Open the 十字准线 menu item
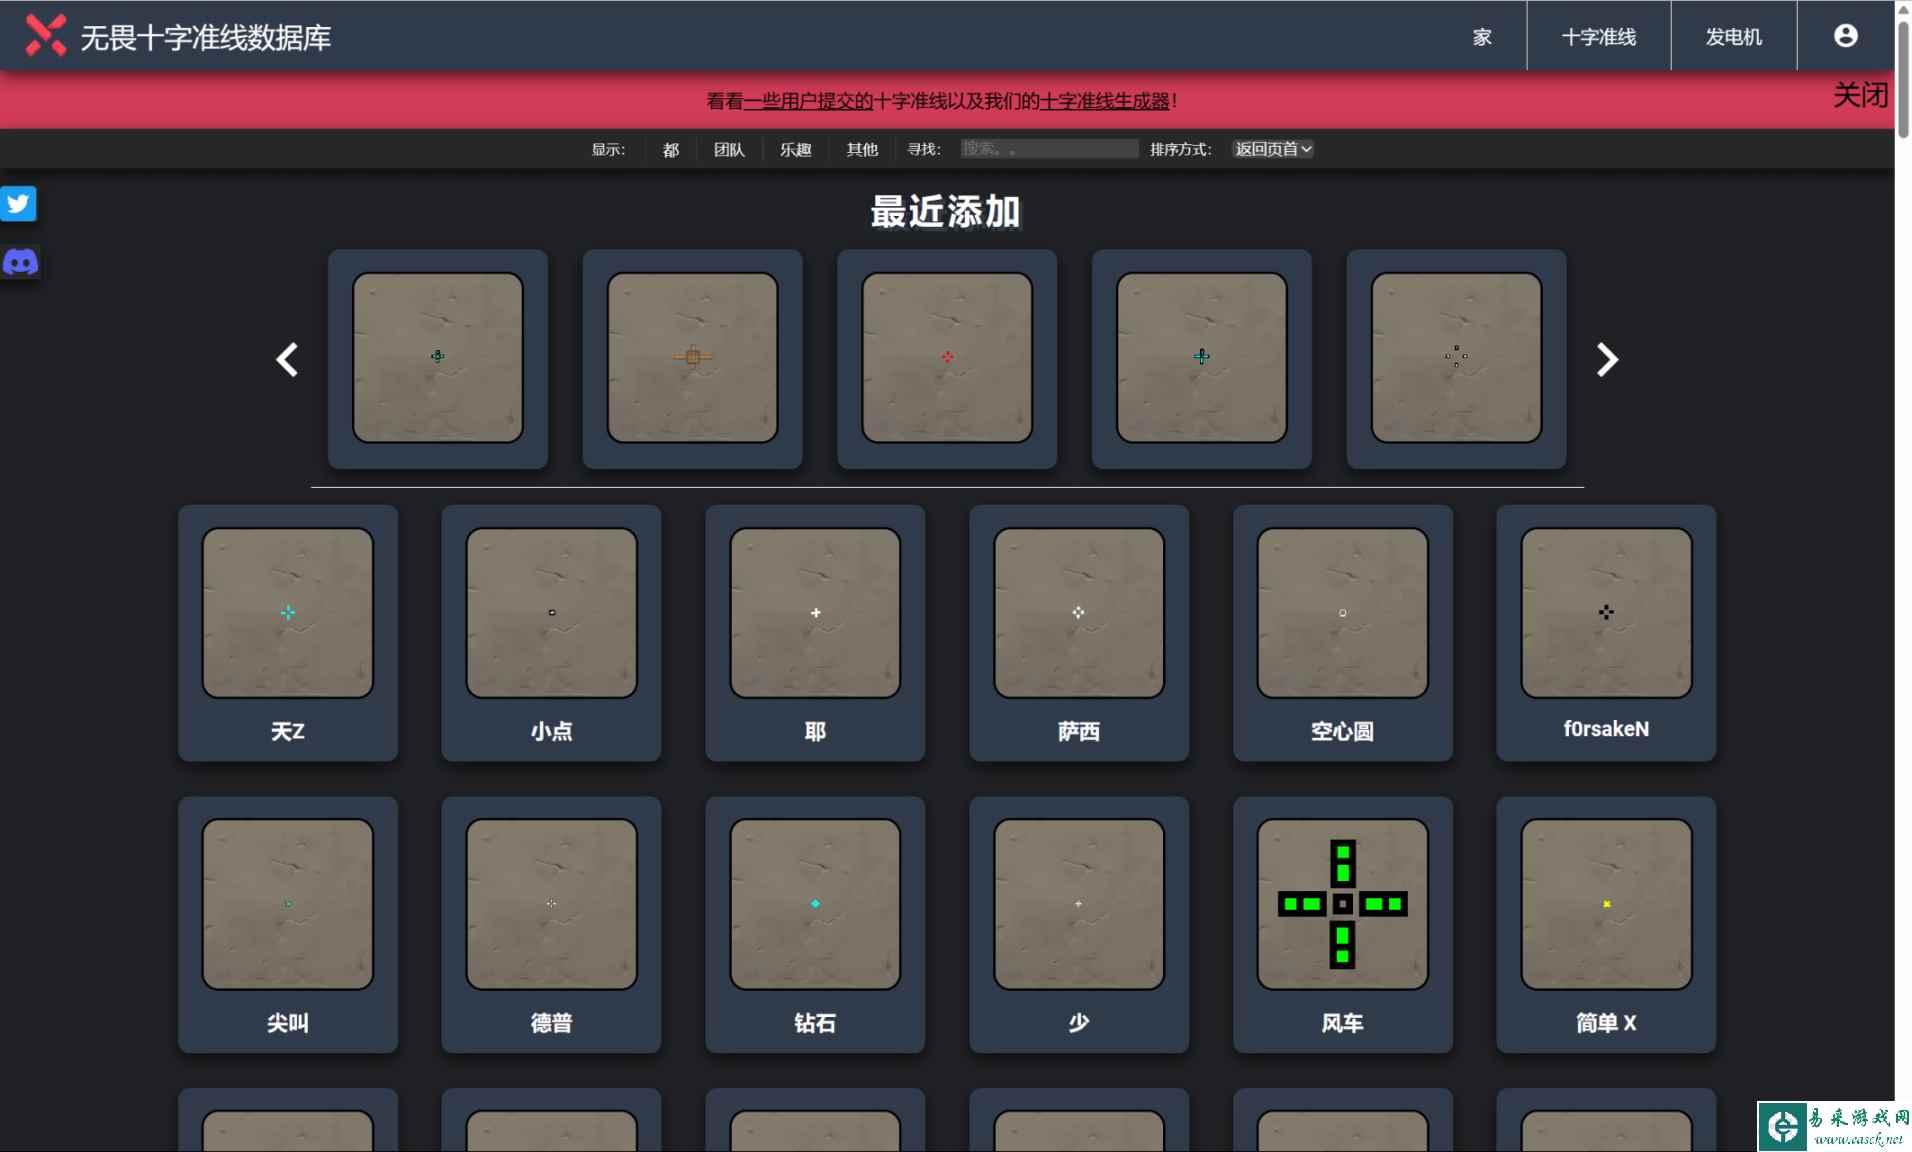Viewport: 1912px width, 1152px height. [x=1598, y=37]
